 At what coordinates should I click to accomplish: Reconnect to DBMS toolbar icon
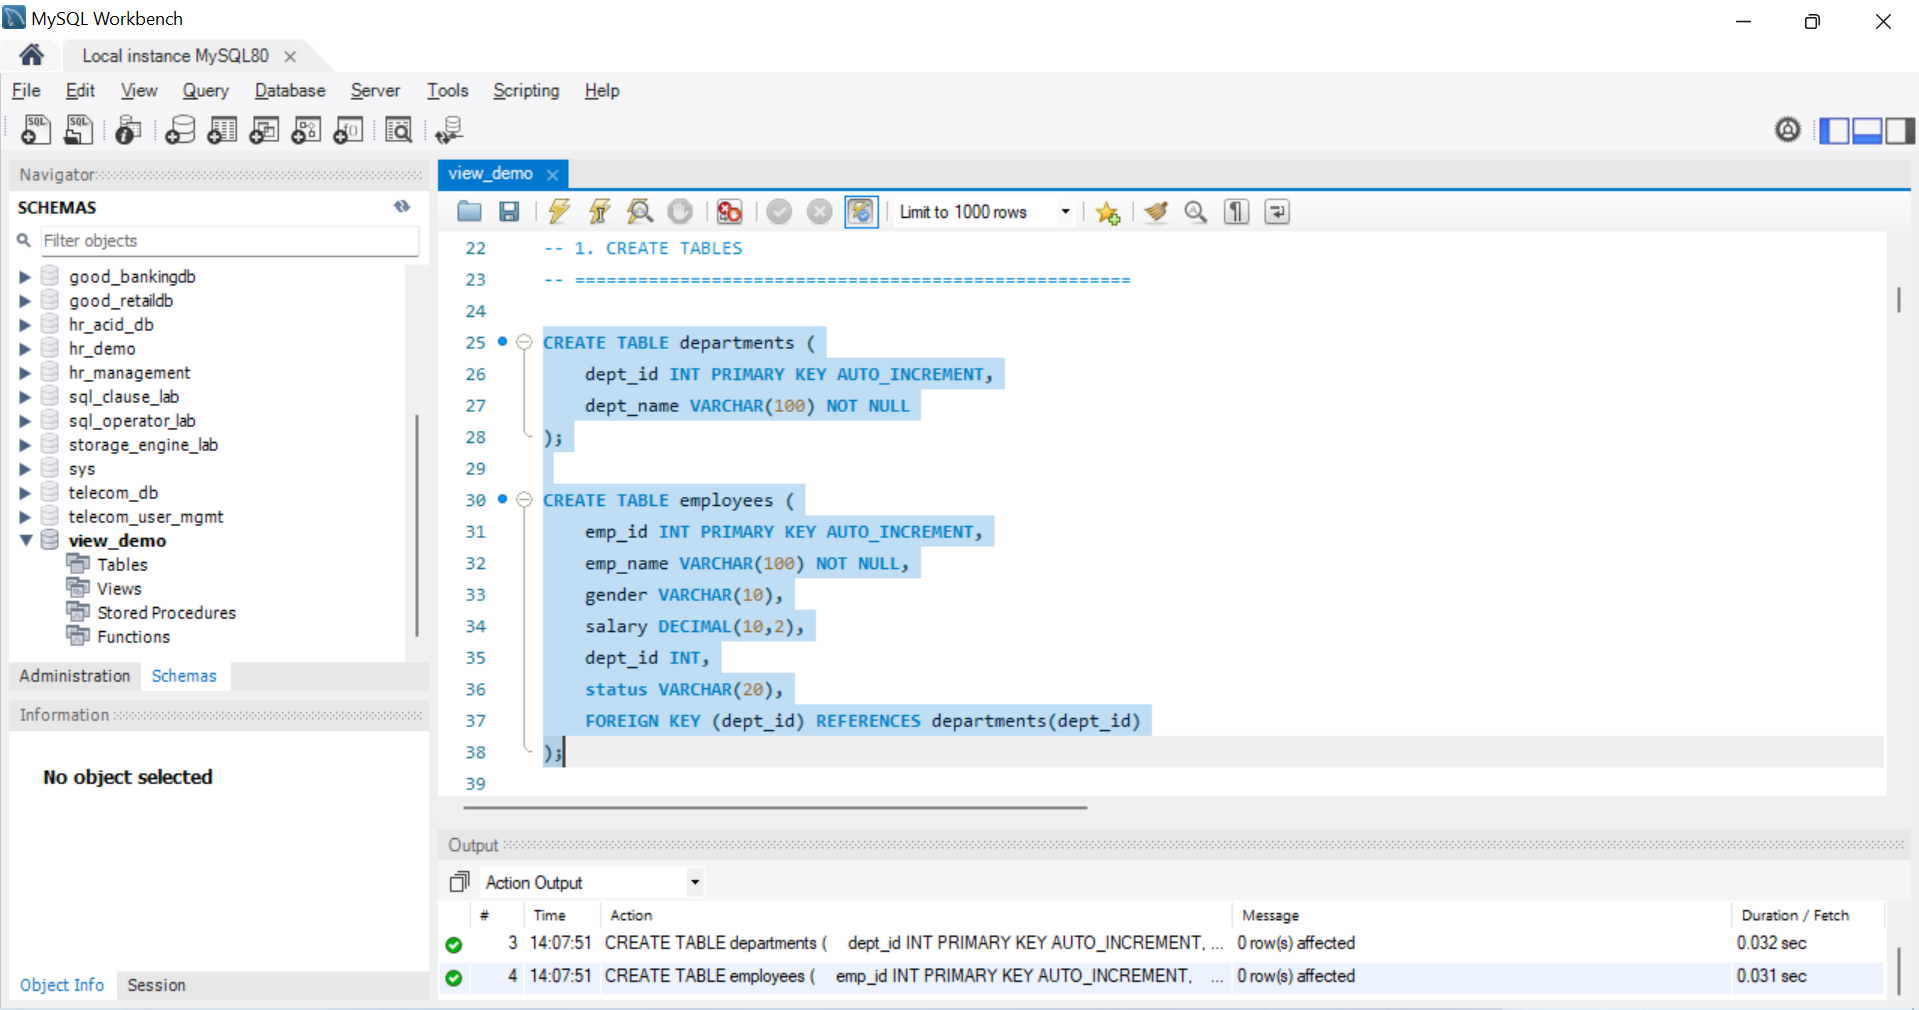click(449, 130)
